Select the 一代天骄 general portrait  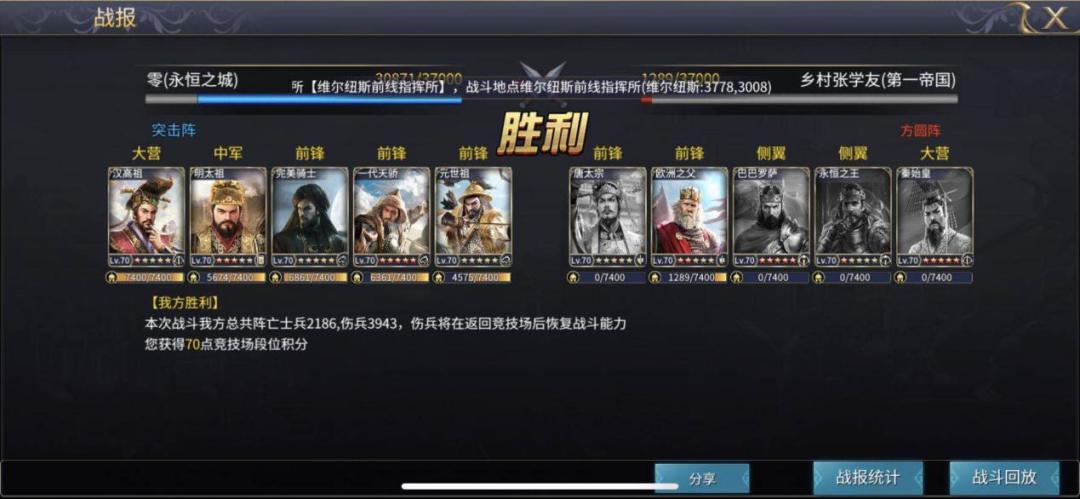click(x=391, y=217)
